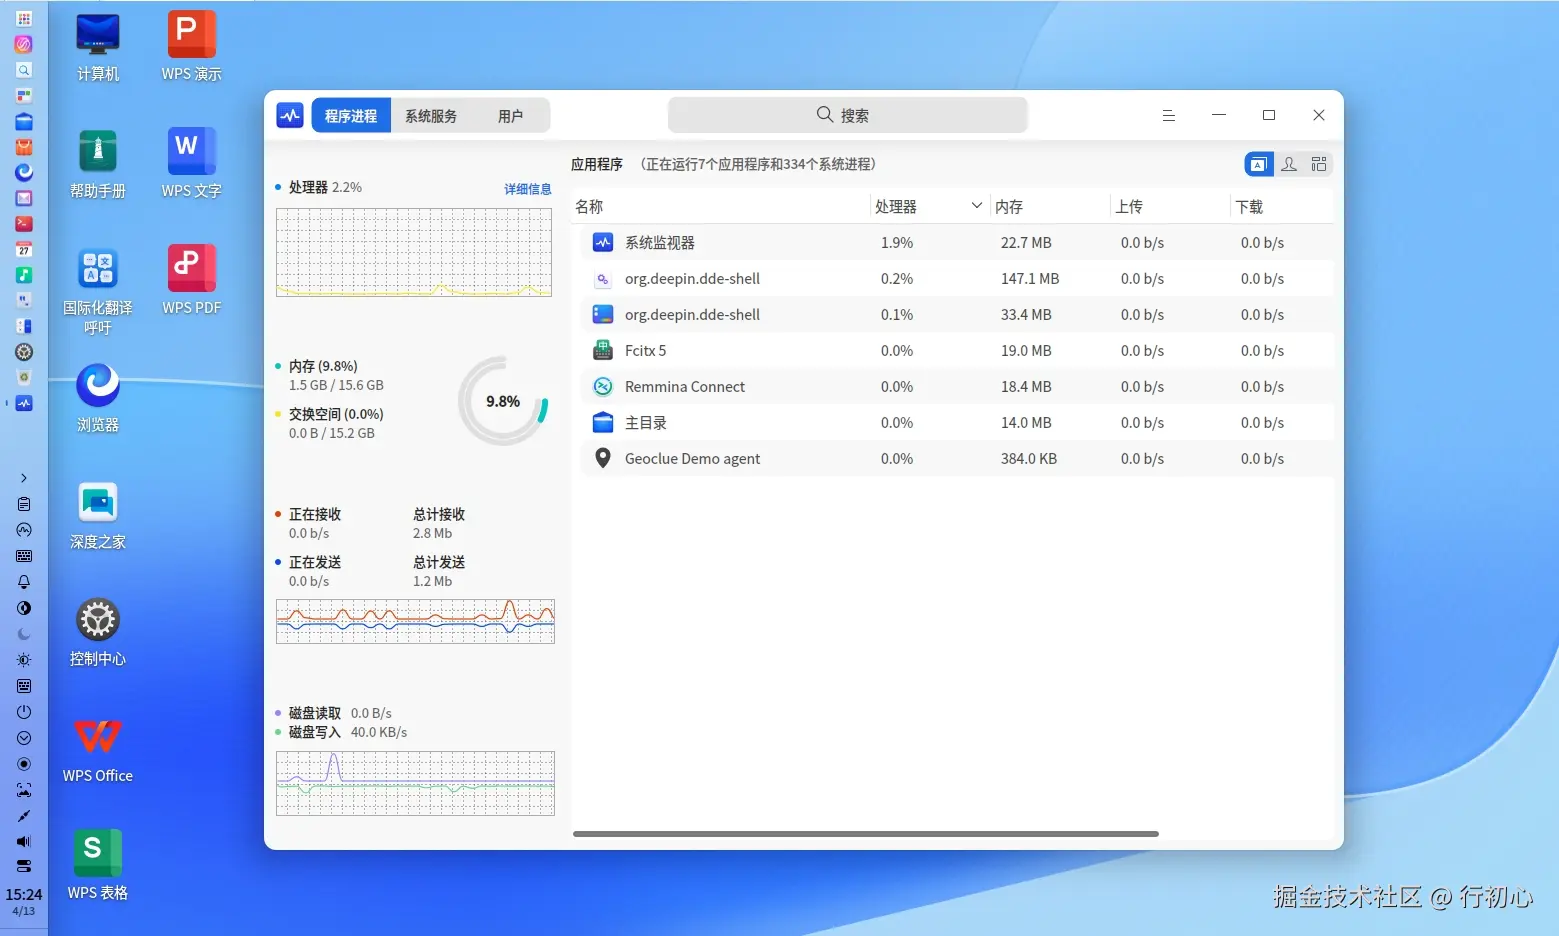Click the network traffic graph

coord(415,621)
